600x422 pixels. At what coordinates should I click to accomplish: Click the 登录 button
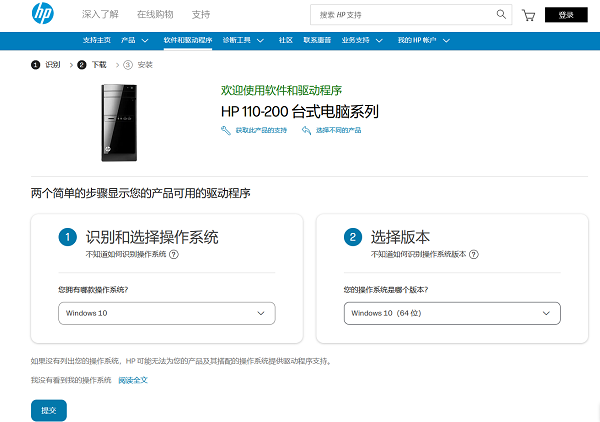pos(566,15)
